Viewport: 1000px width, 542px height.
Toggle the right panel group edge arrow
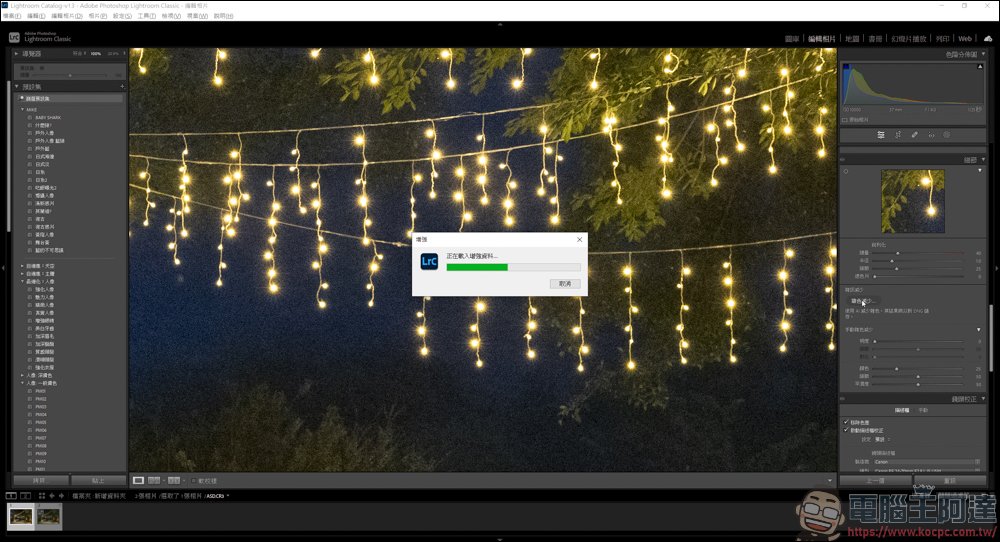(x=997, y=268)
